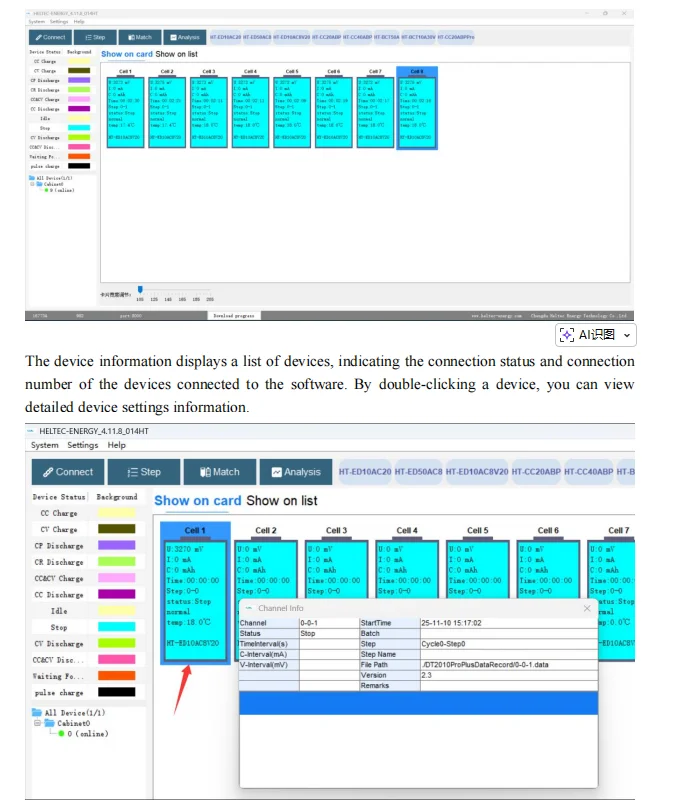The height and width of the screenshot is (800, 683).
Task: Select HT-CC20ABP tab in the lower screenshot
Action: [536, 472]
